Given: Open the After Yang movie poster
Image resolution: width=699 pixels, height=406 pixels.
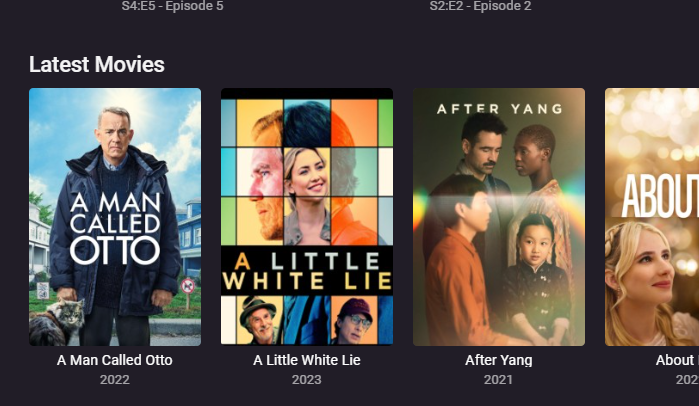Looking at the screenshot, I should pos(499,217).
